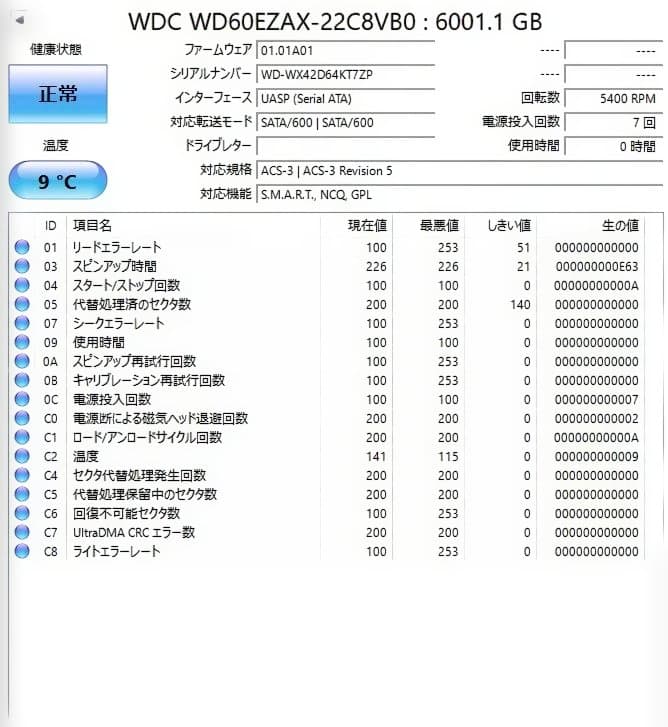Click the status circle beside スピンアップ時間
This screenshot has height=727, width=668.
(x=22, y=266)
